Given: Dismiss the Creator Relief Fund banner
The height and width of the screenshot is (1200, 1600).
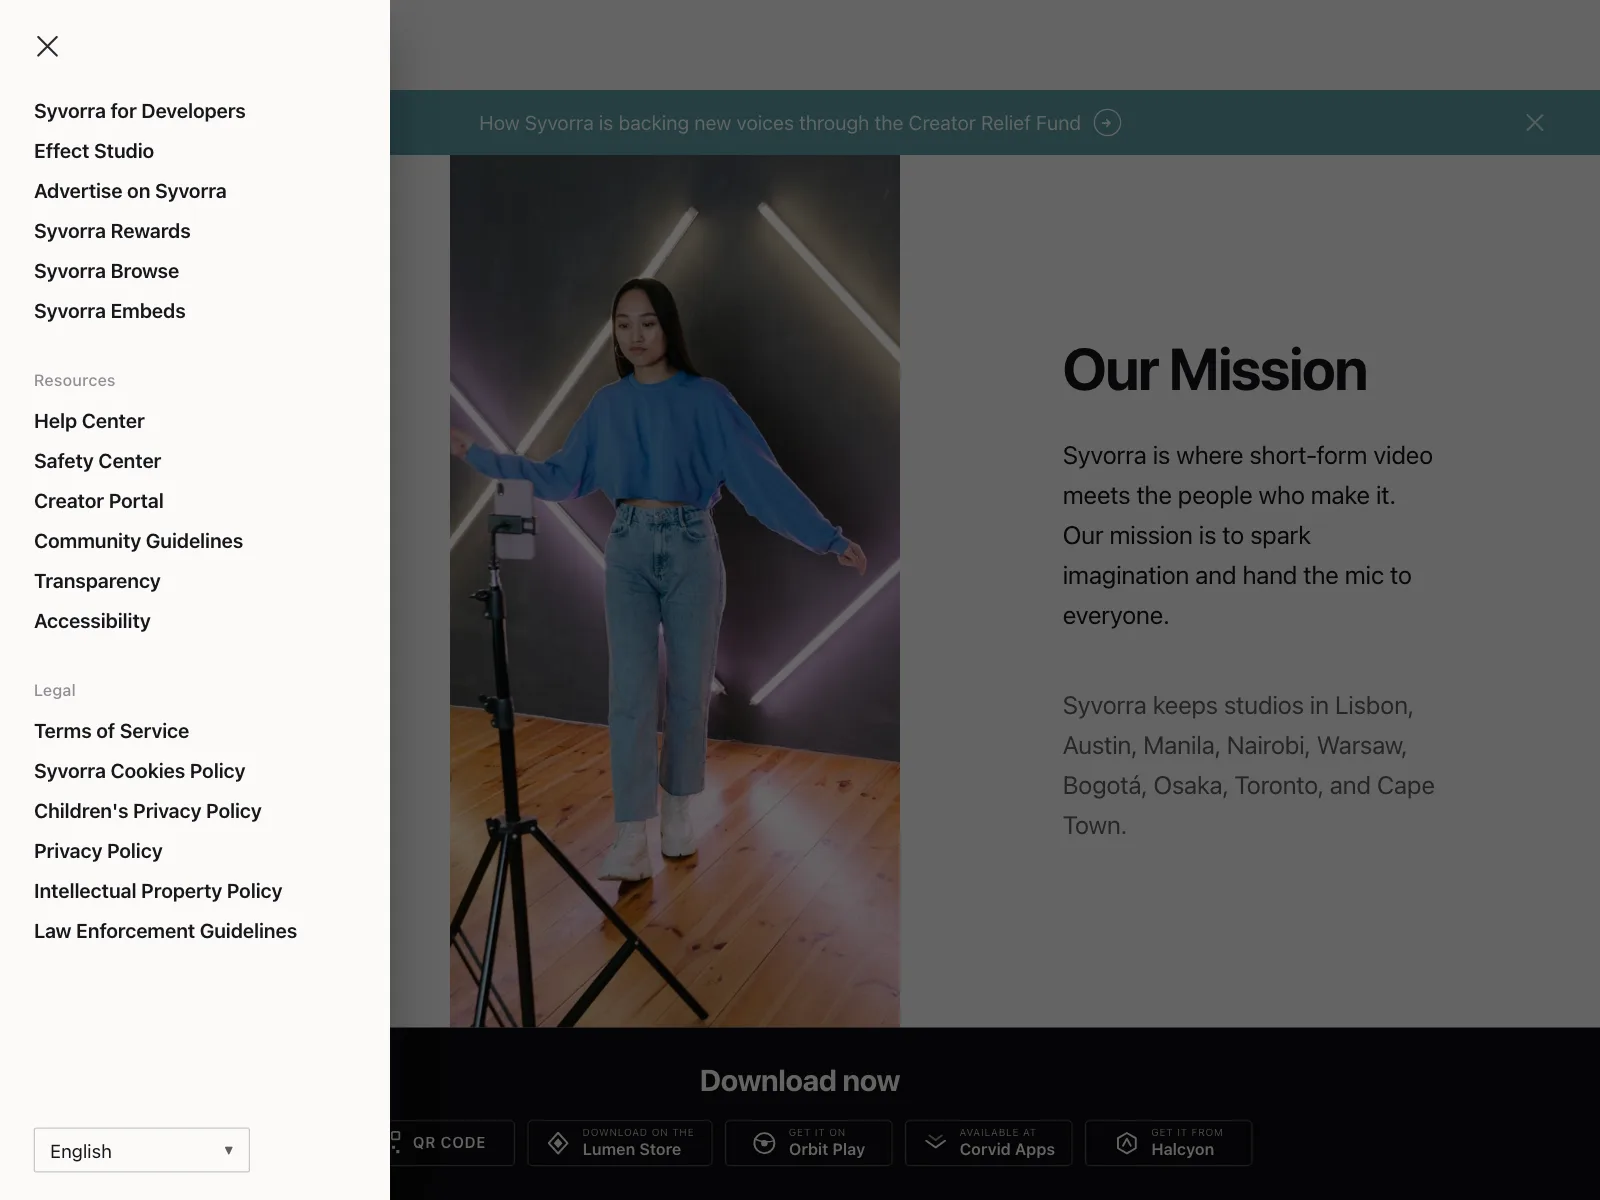Looking at the screenshot, I should point(1535,122).
